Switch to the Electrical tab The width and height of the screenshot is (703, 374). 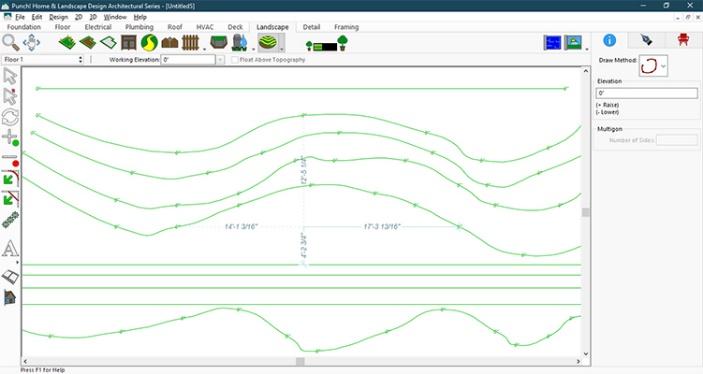point(98,27)
